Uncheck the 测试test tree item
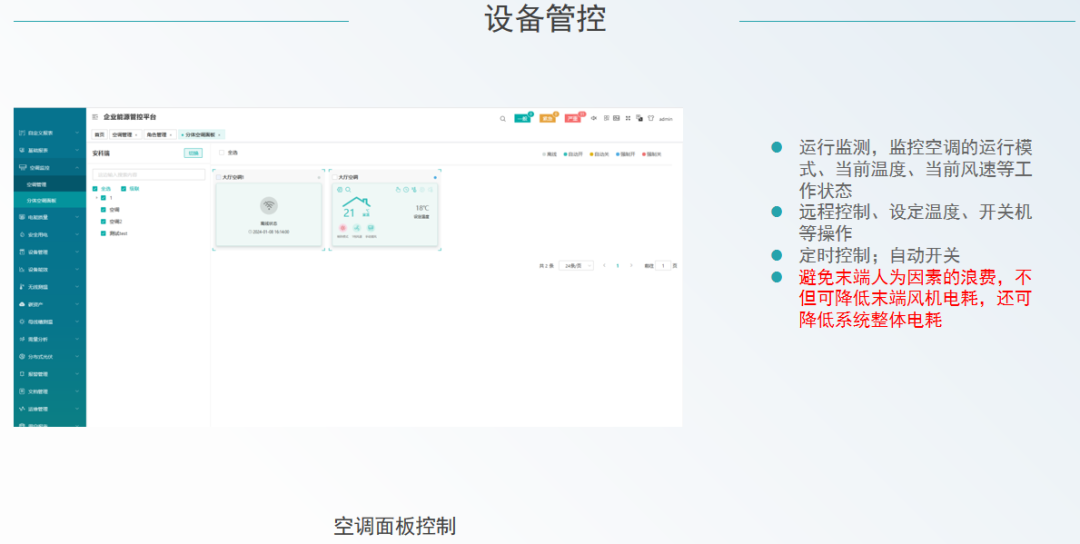This screenshot has height=544, width=1080. pos(103,233)
